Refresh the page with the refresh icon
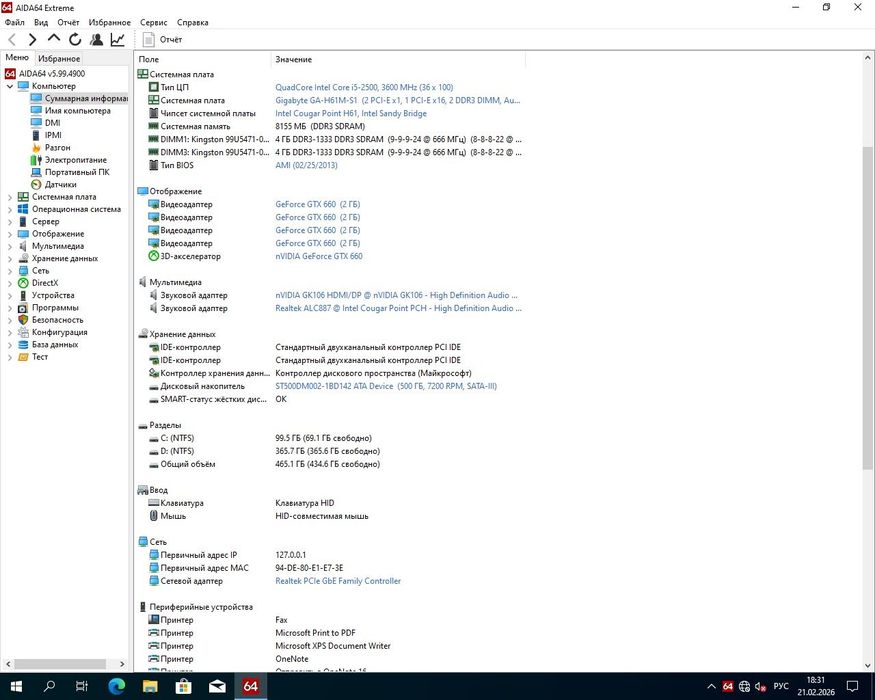 75,40
